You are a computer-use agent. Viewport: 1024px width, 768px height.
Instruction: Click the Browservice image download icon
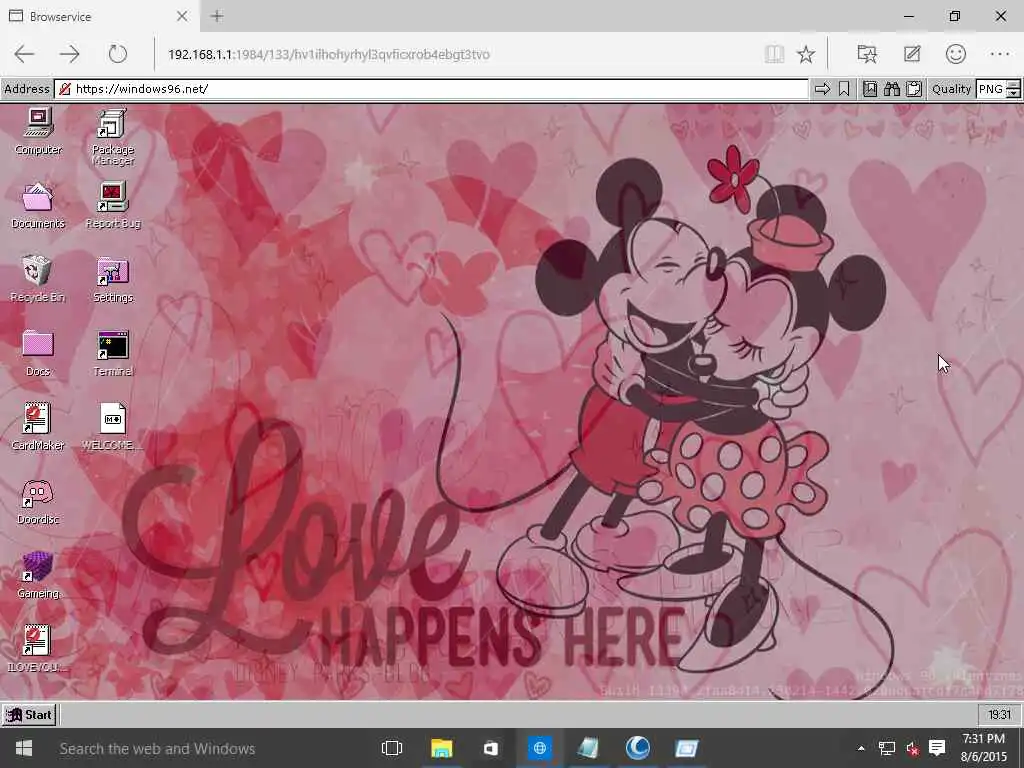click(870, 89)
